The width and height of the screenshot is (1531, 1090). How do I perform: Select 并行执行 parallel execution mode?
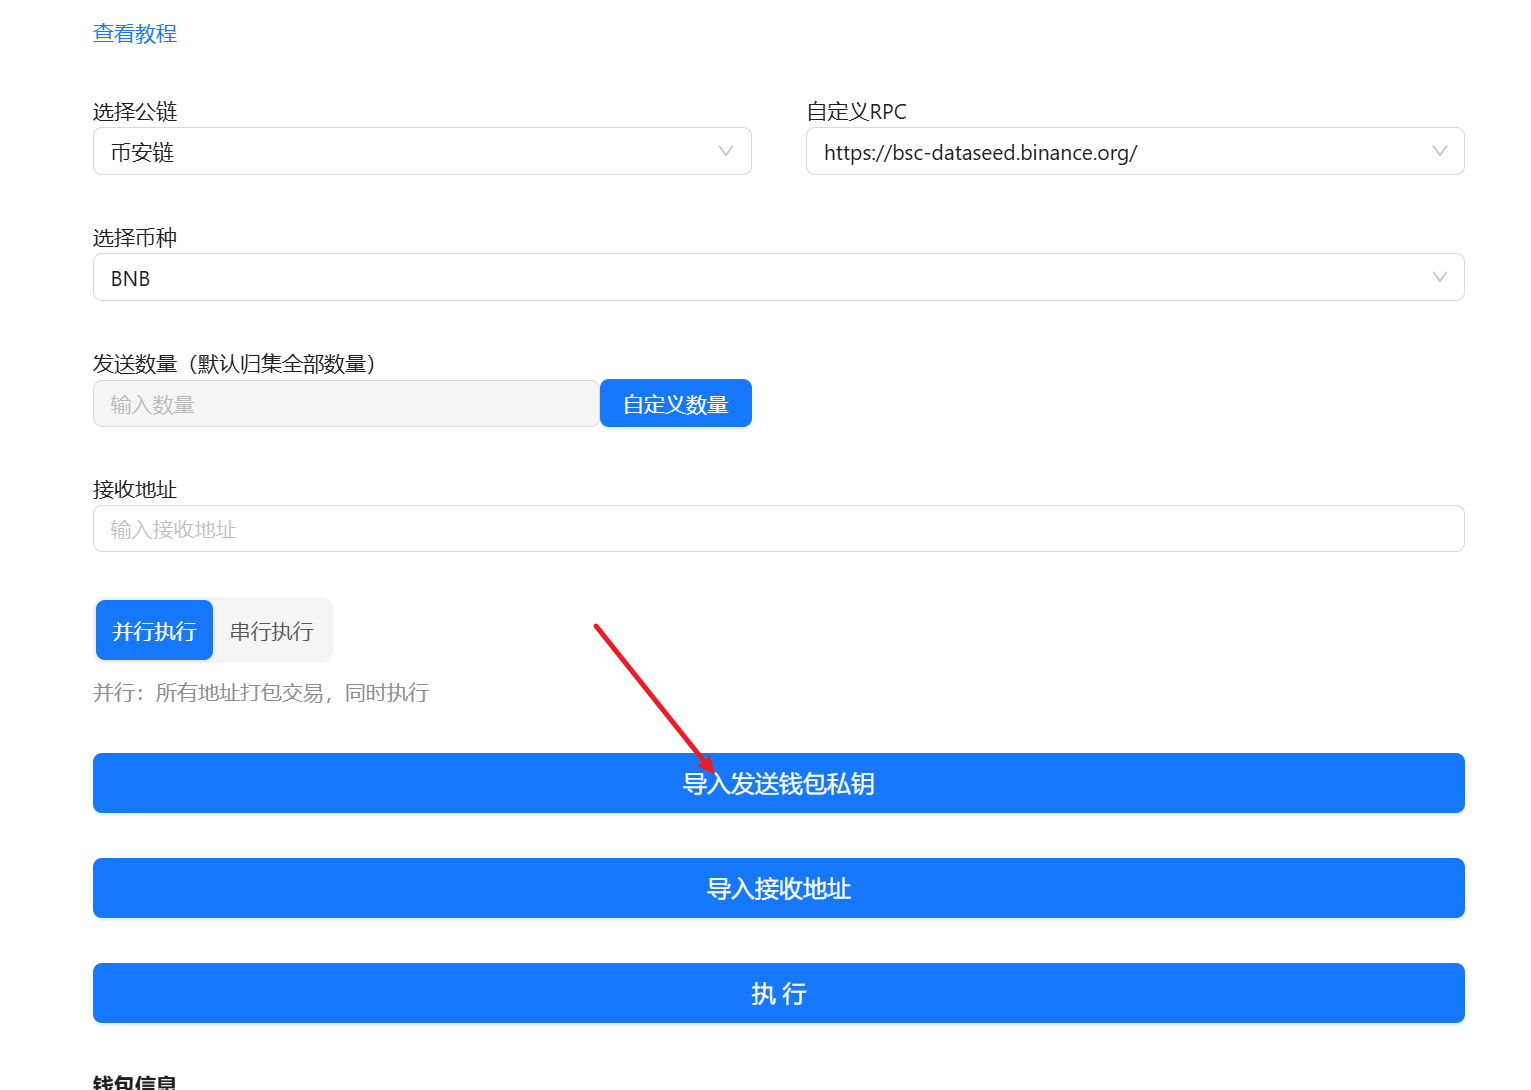pos(154,631)
